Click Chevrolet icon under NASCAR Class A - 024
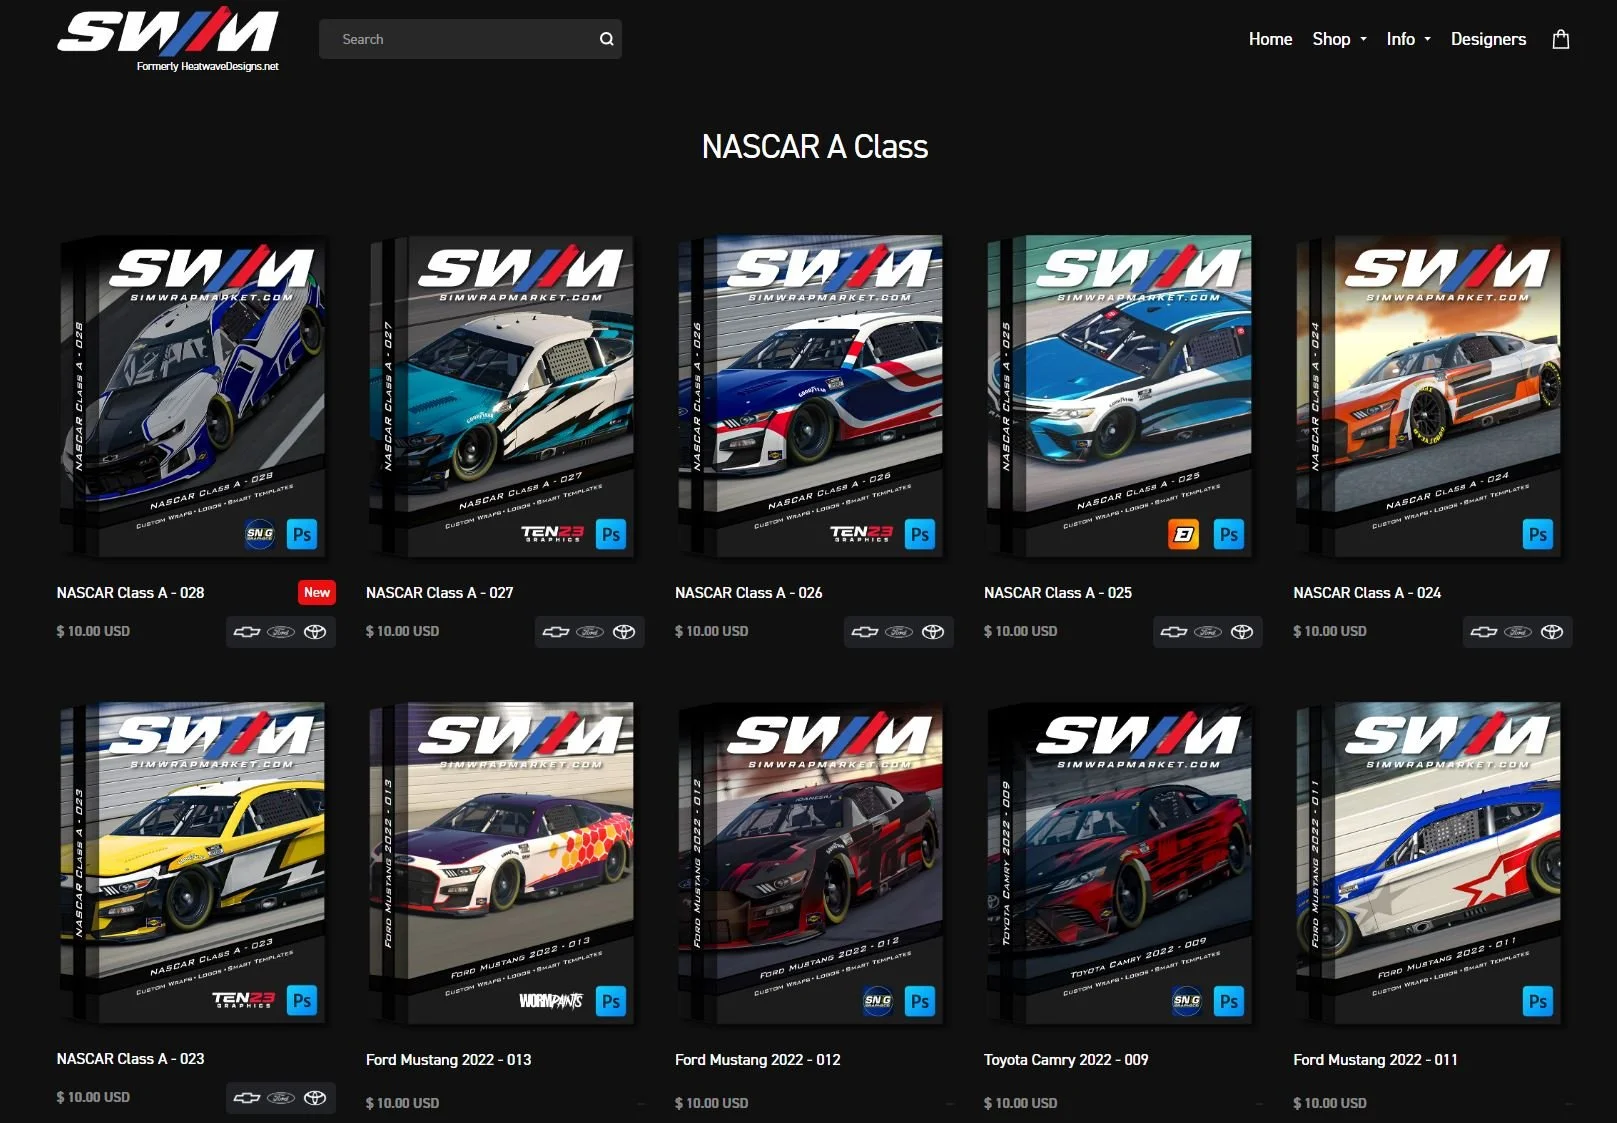1617x1123 pixels. pyautogui.click(x=1484, y=632)
